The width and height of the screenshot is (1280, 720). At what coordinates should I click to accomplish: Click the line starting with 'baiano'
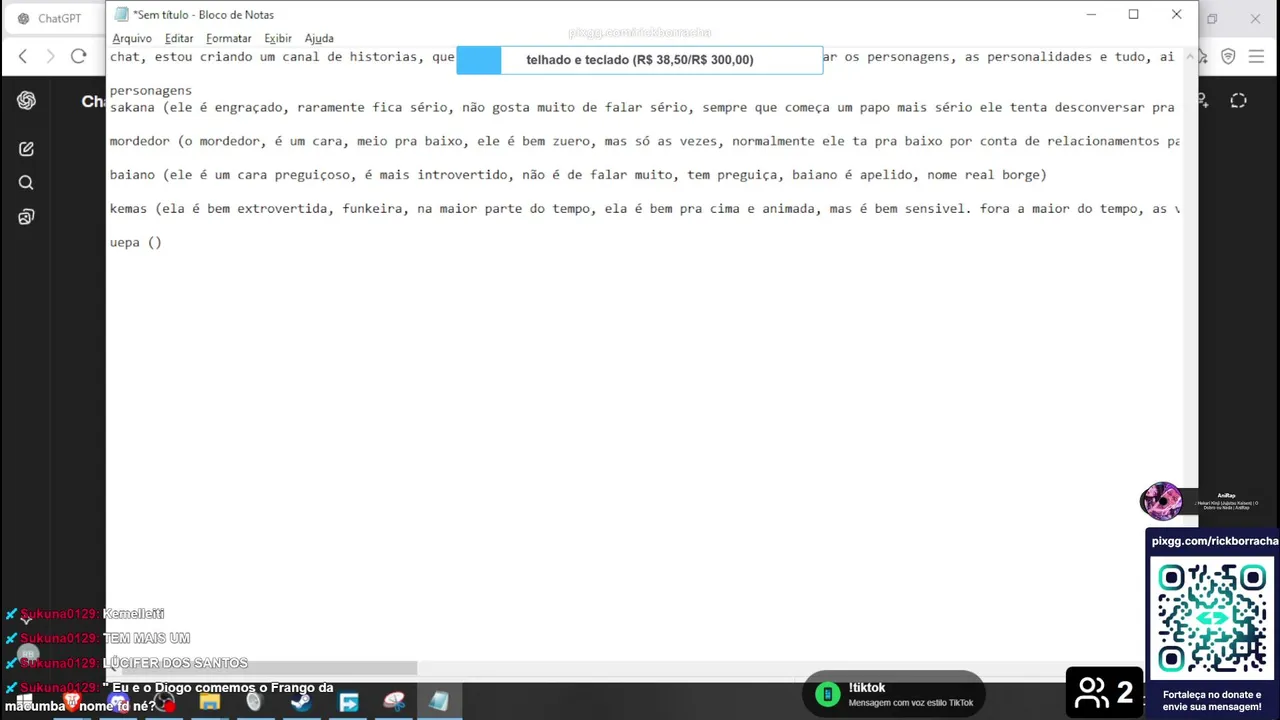(x=578, y=175)
